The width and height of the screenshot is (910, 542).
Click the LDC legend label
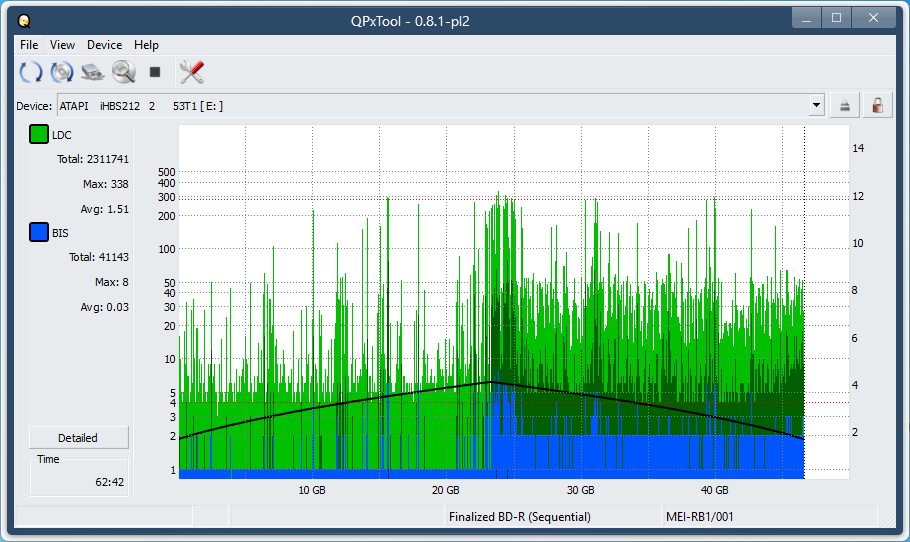coord(62,135)
